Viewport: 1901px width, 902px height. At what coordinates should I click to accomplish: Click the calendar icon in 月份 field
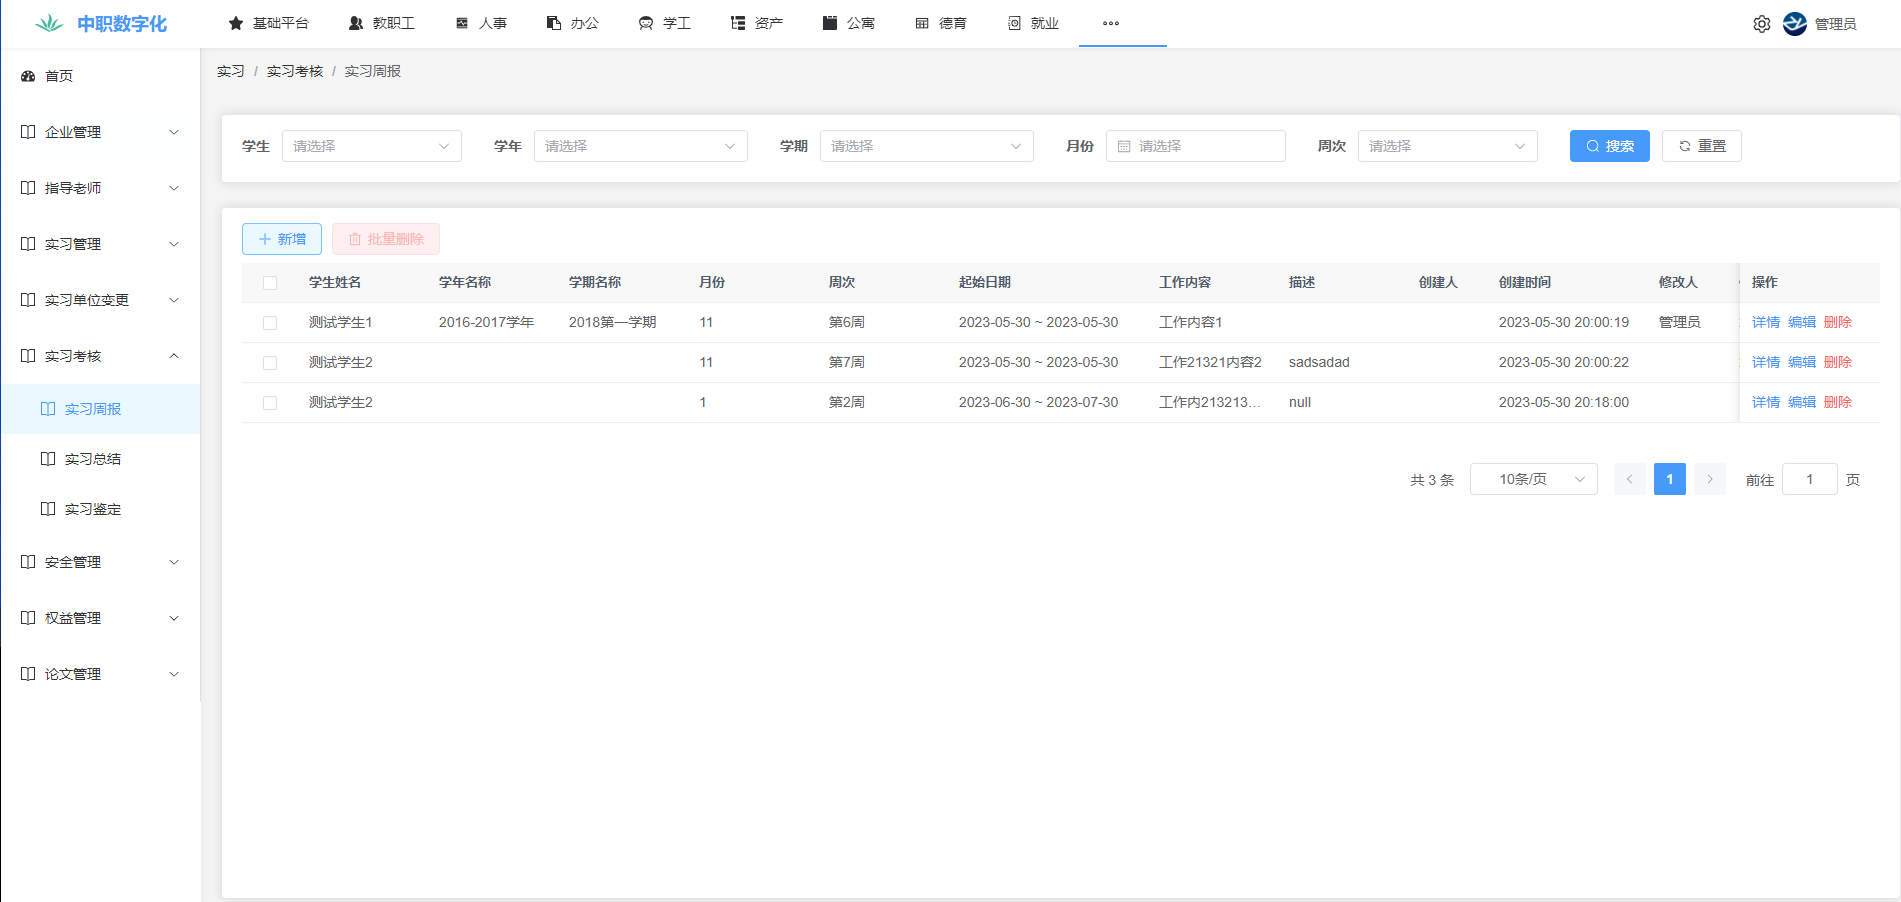1124,146
